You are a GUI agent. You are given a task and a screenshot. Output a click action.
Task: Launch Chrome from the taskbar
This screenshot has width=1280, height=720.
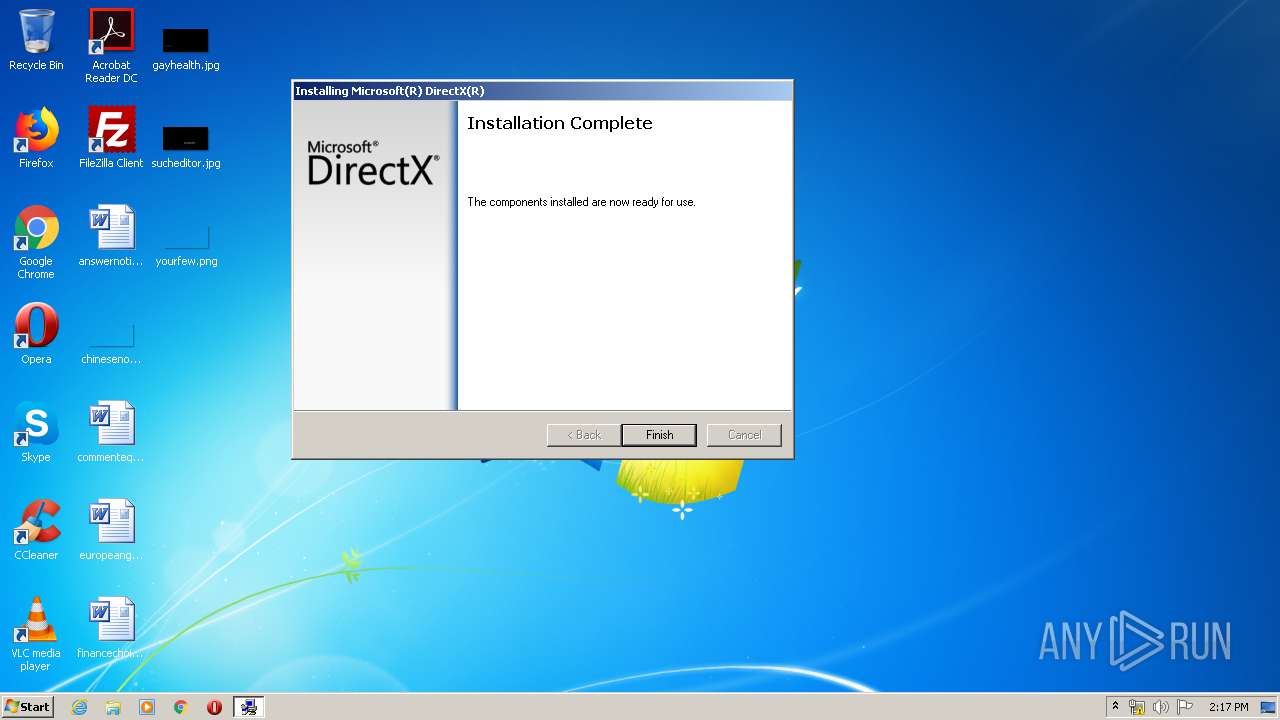[x=181, y=707]
